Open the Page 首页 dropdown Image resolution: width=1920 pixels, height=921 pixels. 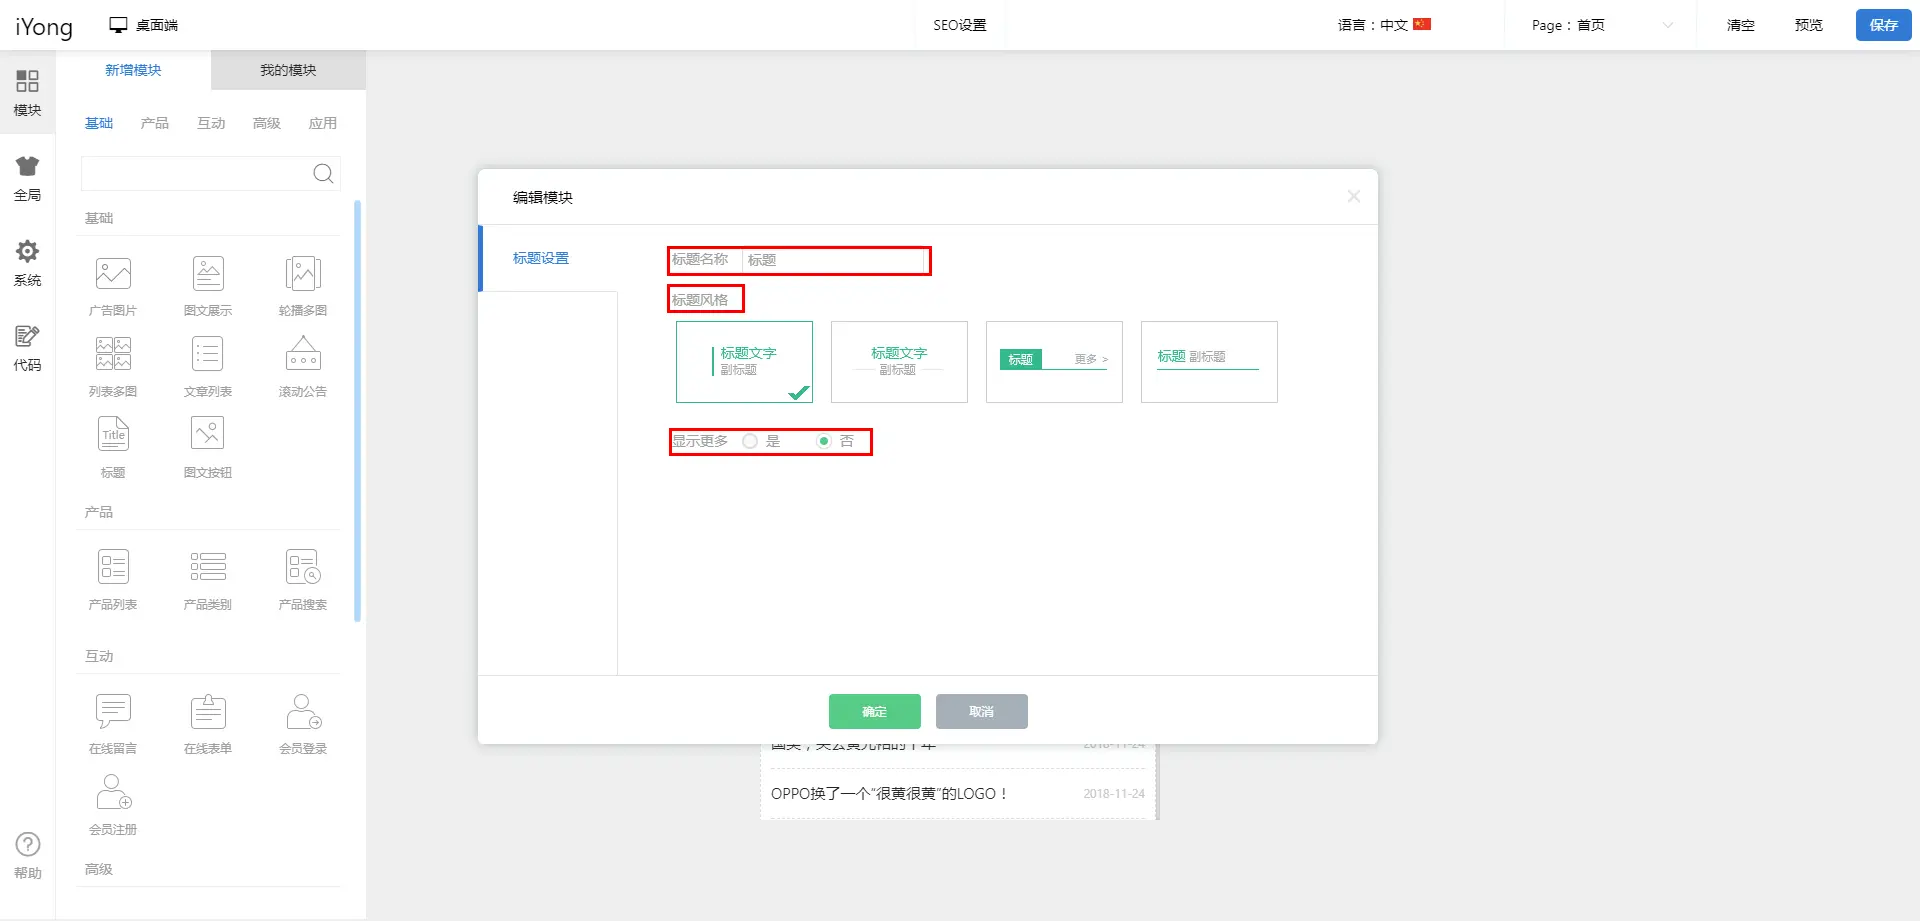[x=1600, y=25]
